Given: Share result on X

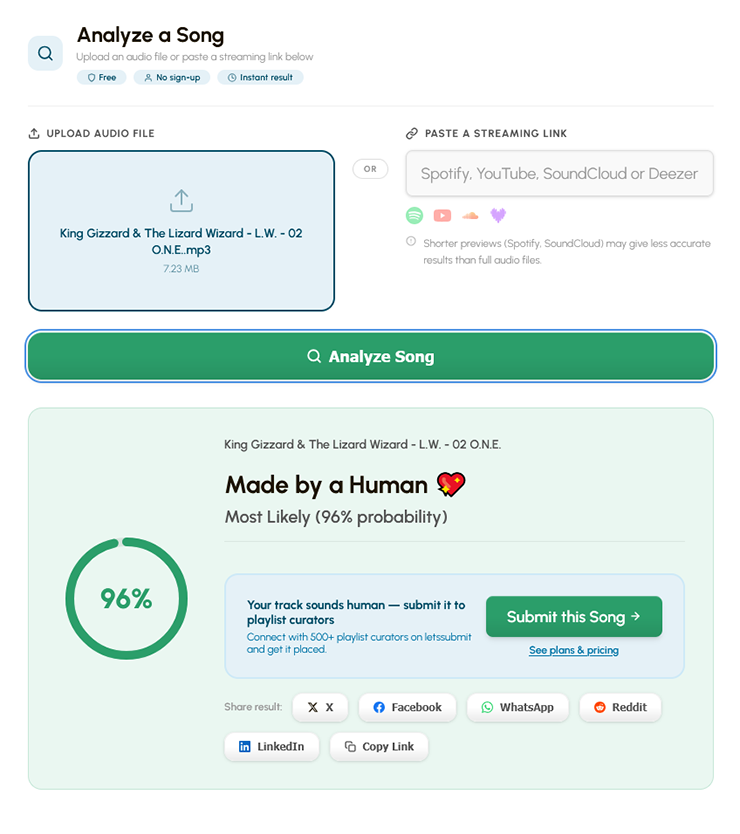Looking at the screenshot, I should (320, 707).
